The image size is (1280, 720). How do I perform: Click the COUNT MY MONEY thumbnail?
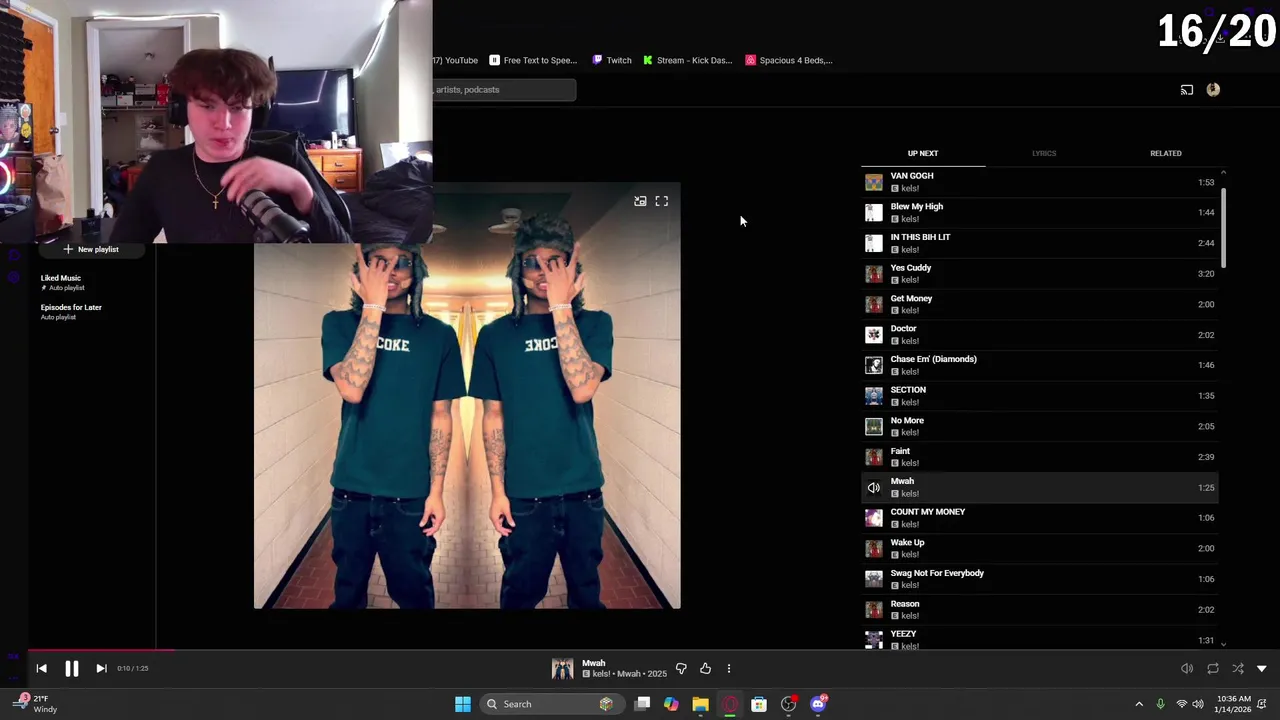(x=874, y=517)
